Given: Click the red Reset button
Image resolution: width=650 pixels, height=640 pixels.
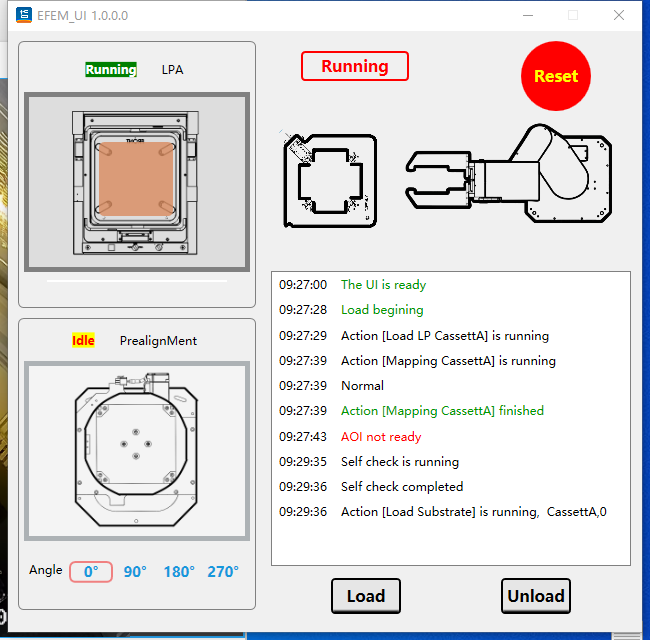Looking at the screenshot, I should pos(555,76).
